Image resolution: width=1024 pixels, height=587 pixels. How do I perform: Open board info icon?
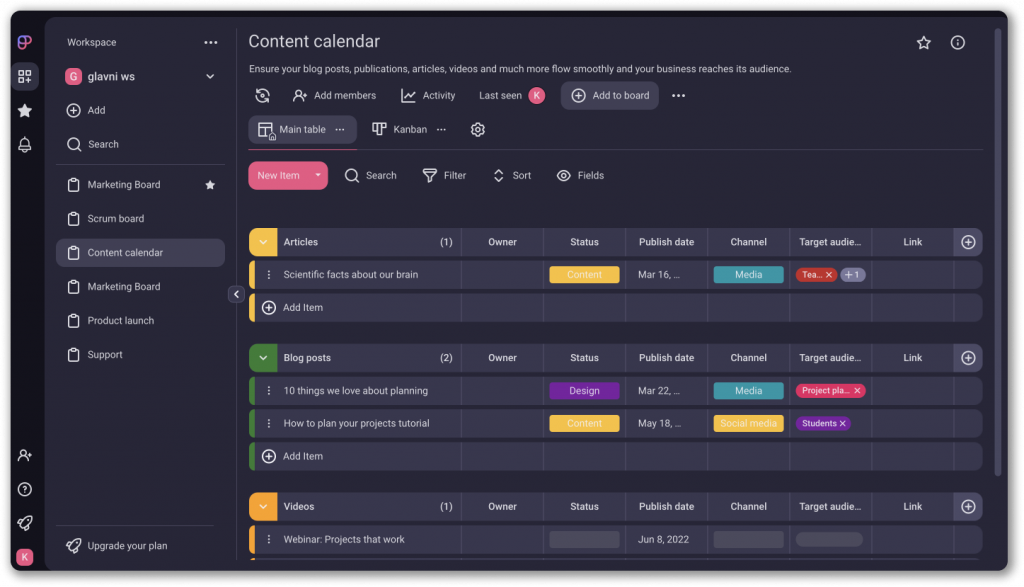[x=957, y=43]
